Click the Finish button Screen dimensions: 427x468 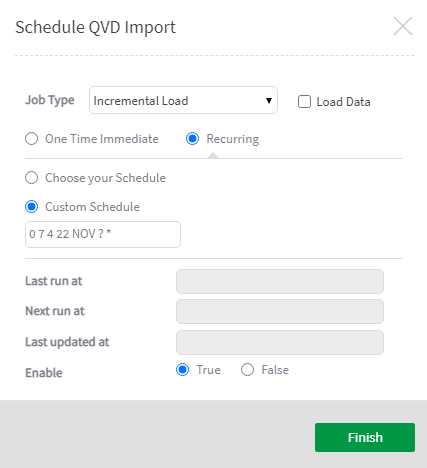pyautogui.click(x=365, y=437)
